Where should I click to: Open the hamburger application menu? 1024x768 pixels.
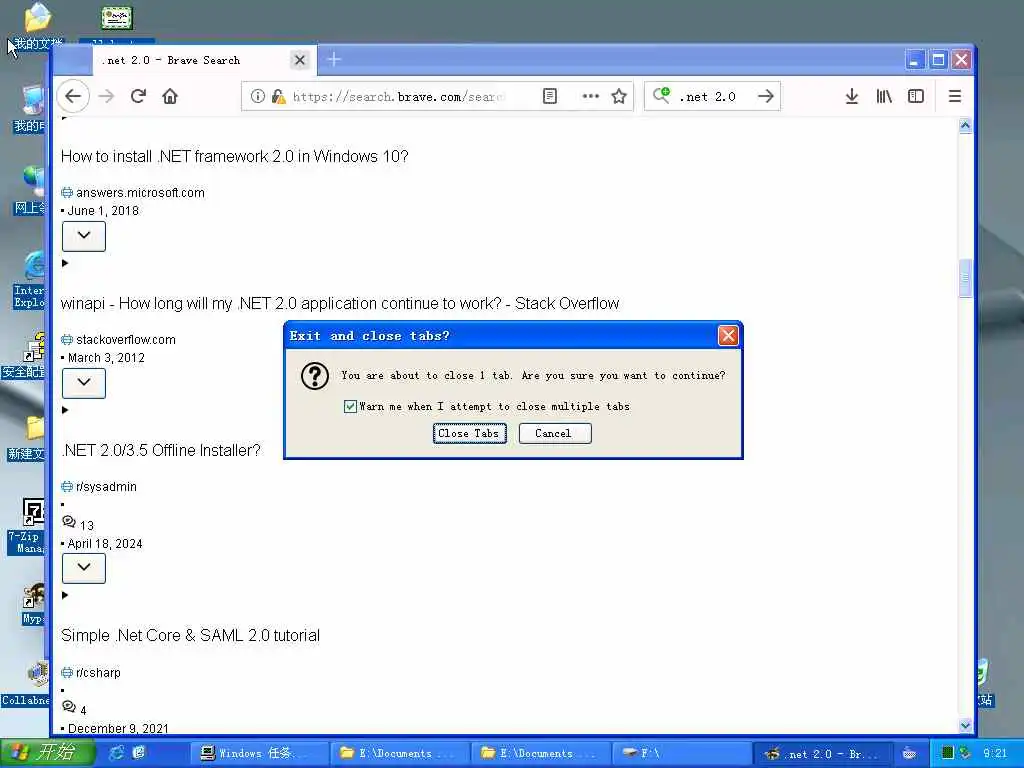(955, 97)
